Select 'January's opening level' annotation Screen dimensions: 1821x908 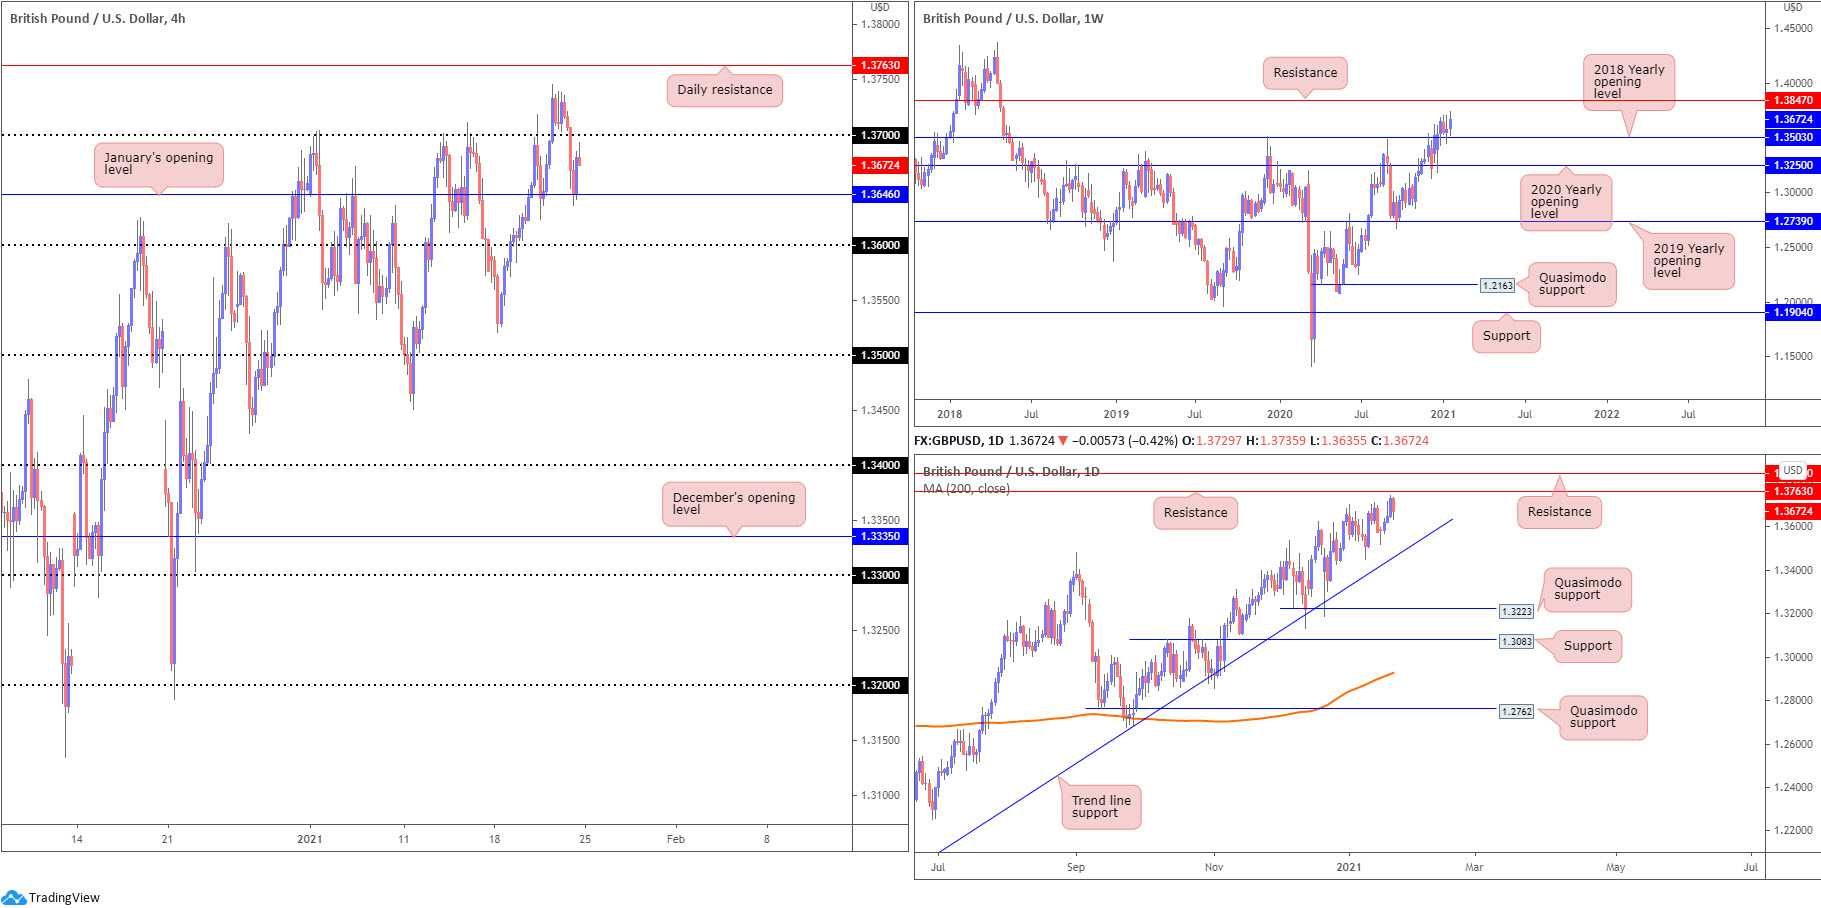pos(158,164)
